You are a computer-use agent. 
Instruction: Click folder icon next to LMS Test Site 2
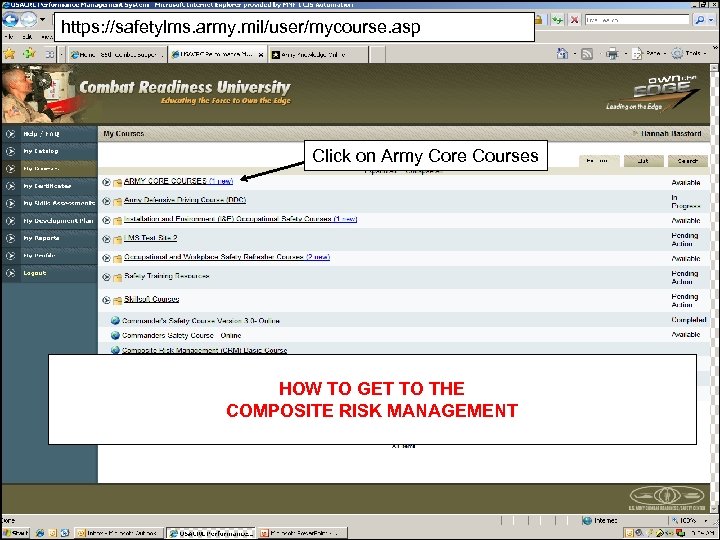coord(118,240)
